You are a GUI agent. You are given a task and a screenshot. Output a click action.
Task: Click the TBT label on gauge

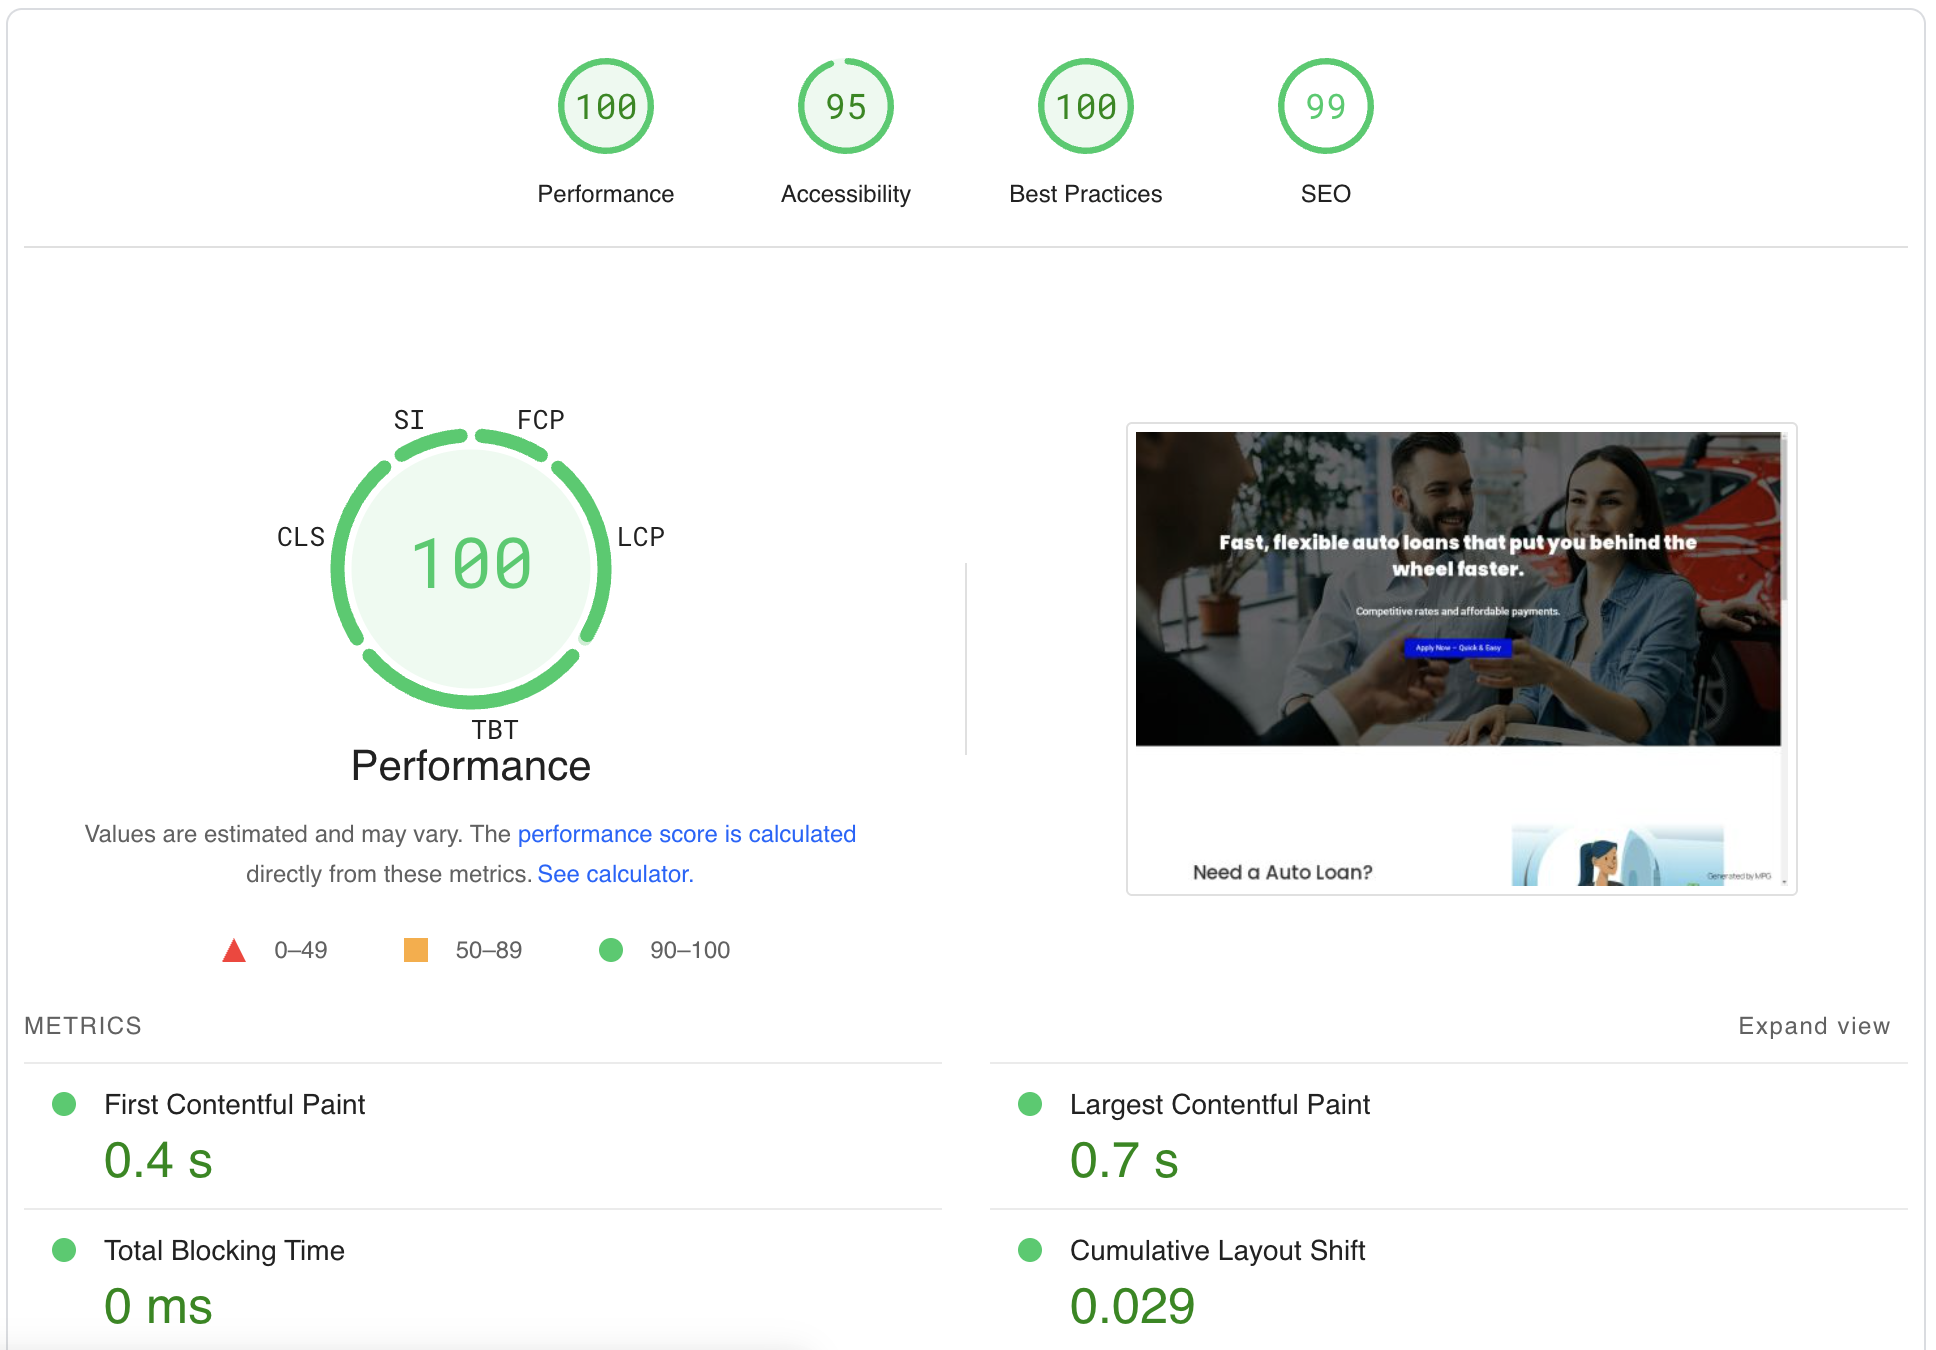click(495, 730)
